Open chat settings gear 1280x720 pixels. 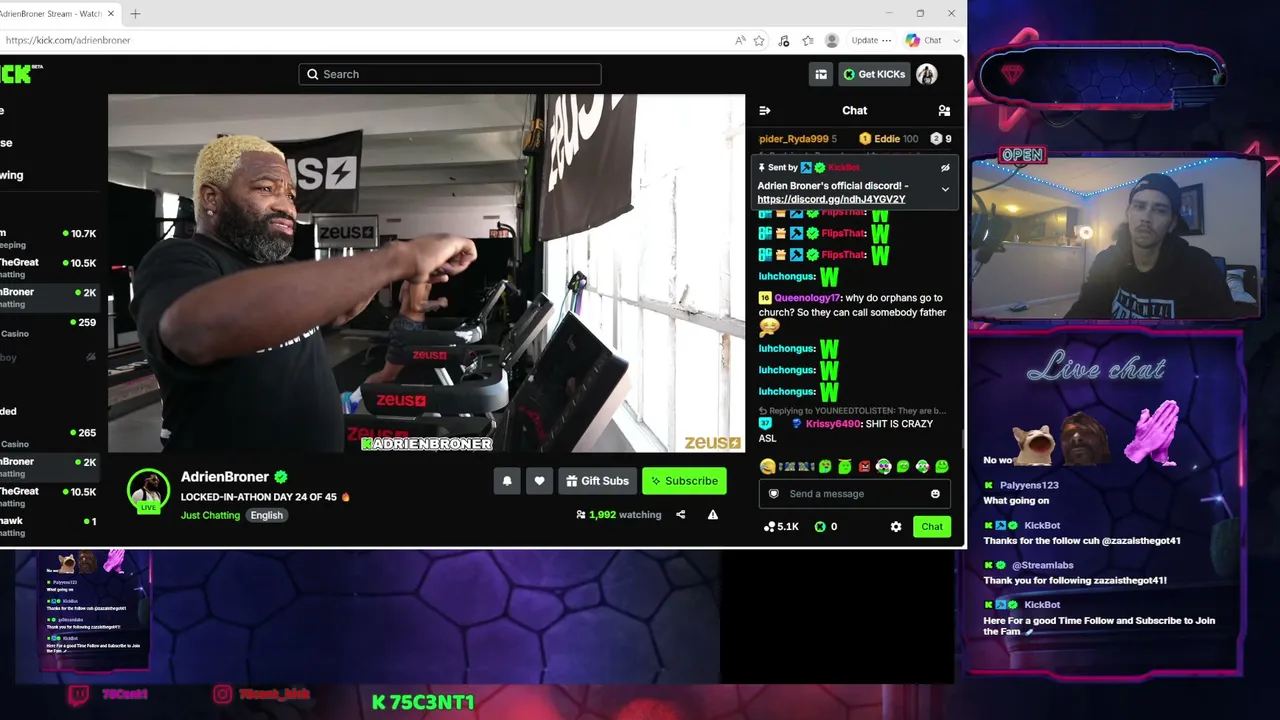coord(896,527)
